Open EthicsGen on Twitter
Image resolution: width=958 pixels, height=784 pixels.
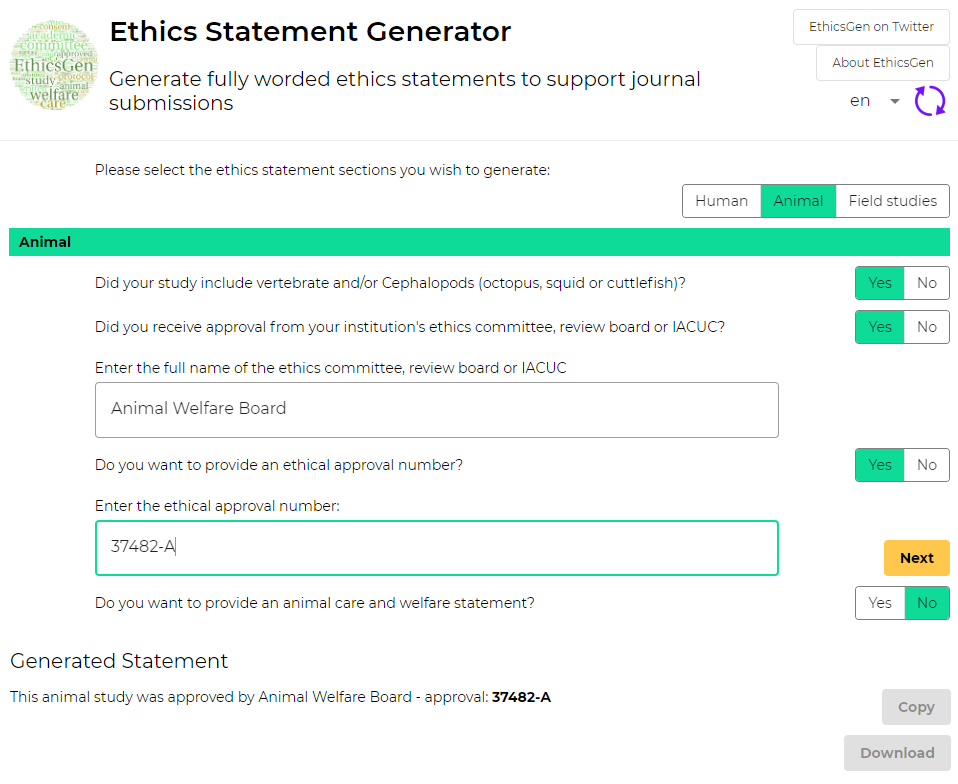point(871,27)
